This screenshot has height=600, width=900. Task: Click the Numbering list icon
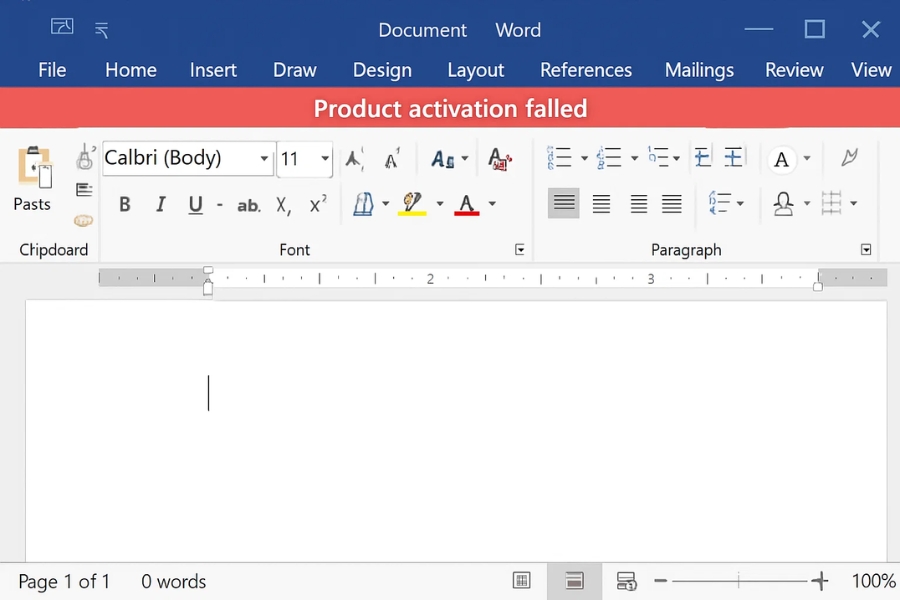point(609,157)
